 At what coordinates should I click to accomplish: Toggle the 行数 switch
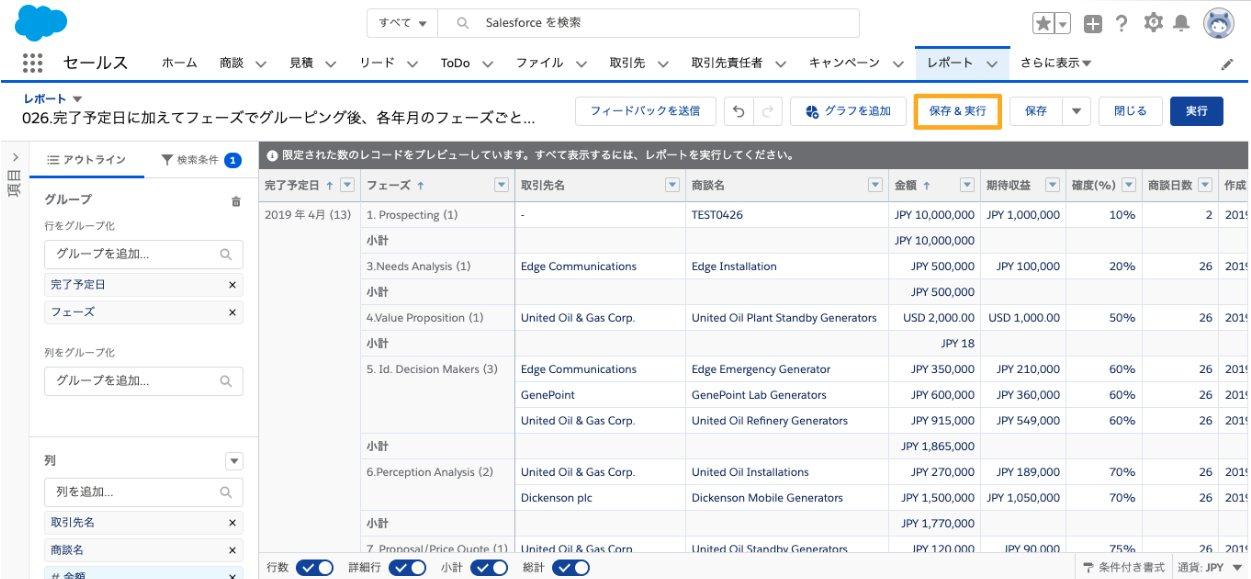pyautogui.click(x=315, y=568)
